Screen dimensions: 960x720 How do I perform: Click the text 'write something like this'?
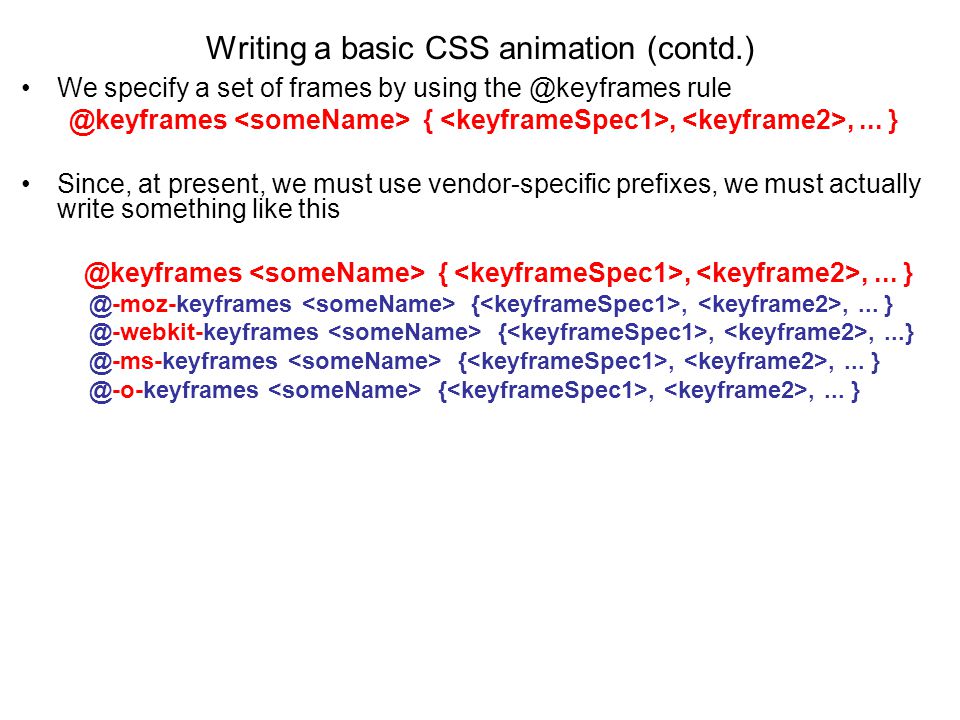[x=198, y=209]
